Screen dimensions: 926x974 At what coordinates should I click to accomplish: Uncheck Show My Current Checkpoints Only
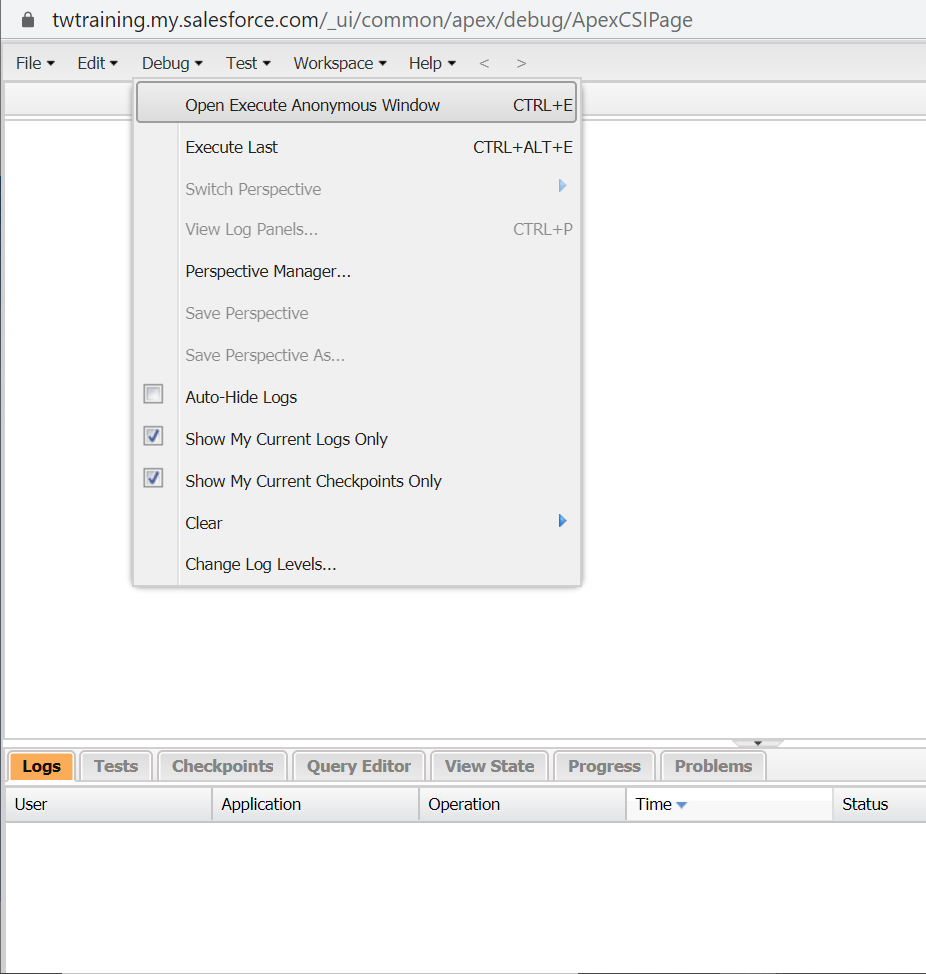click(153, 479)
